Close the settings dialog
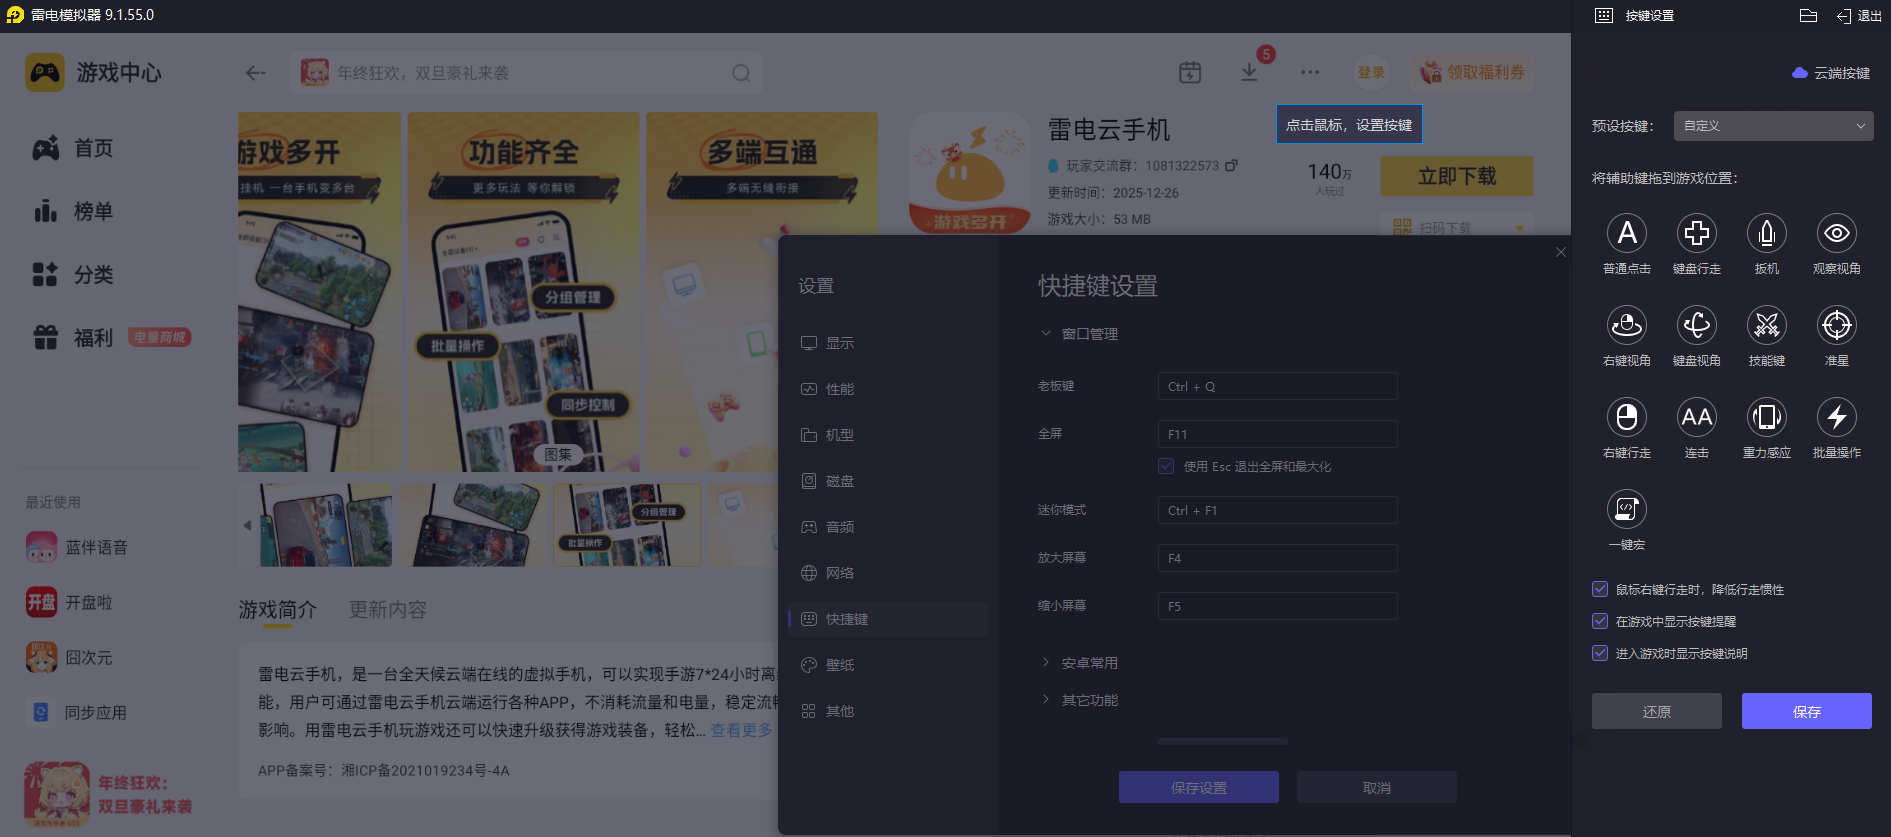The width and height of the screenshot is (1891, 837). [x=1561, y=252]
